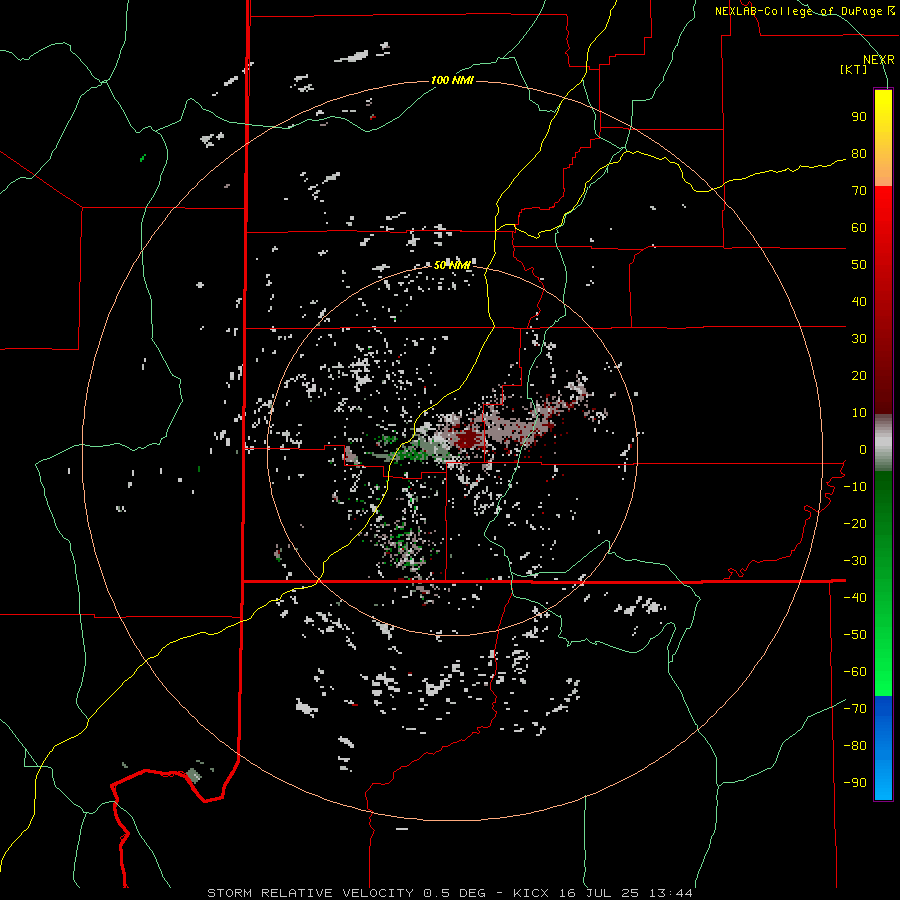This screenshot has width=900, height=900.
Task: Select gray zero-velocity segment of colorbar
Action: 883,443
